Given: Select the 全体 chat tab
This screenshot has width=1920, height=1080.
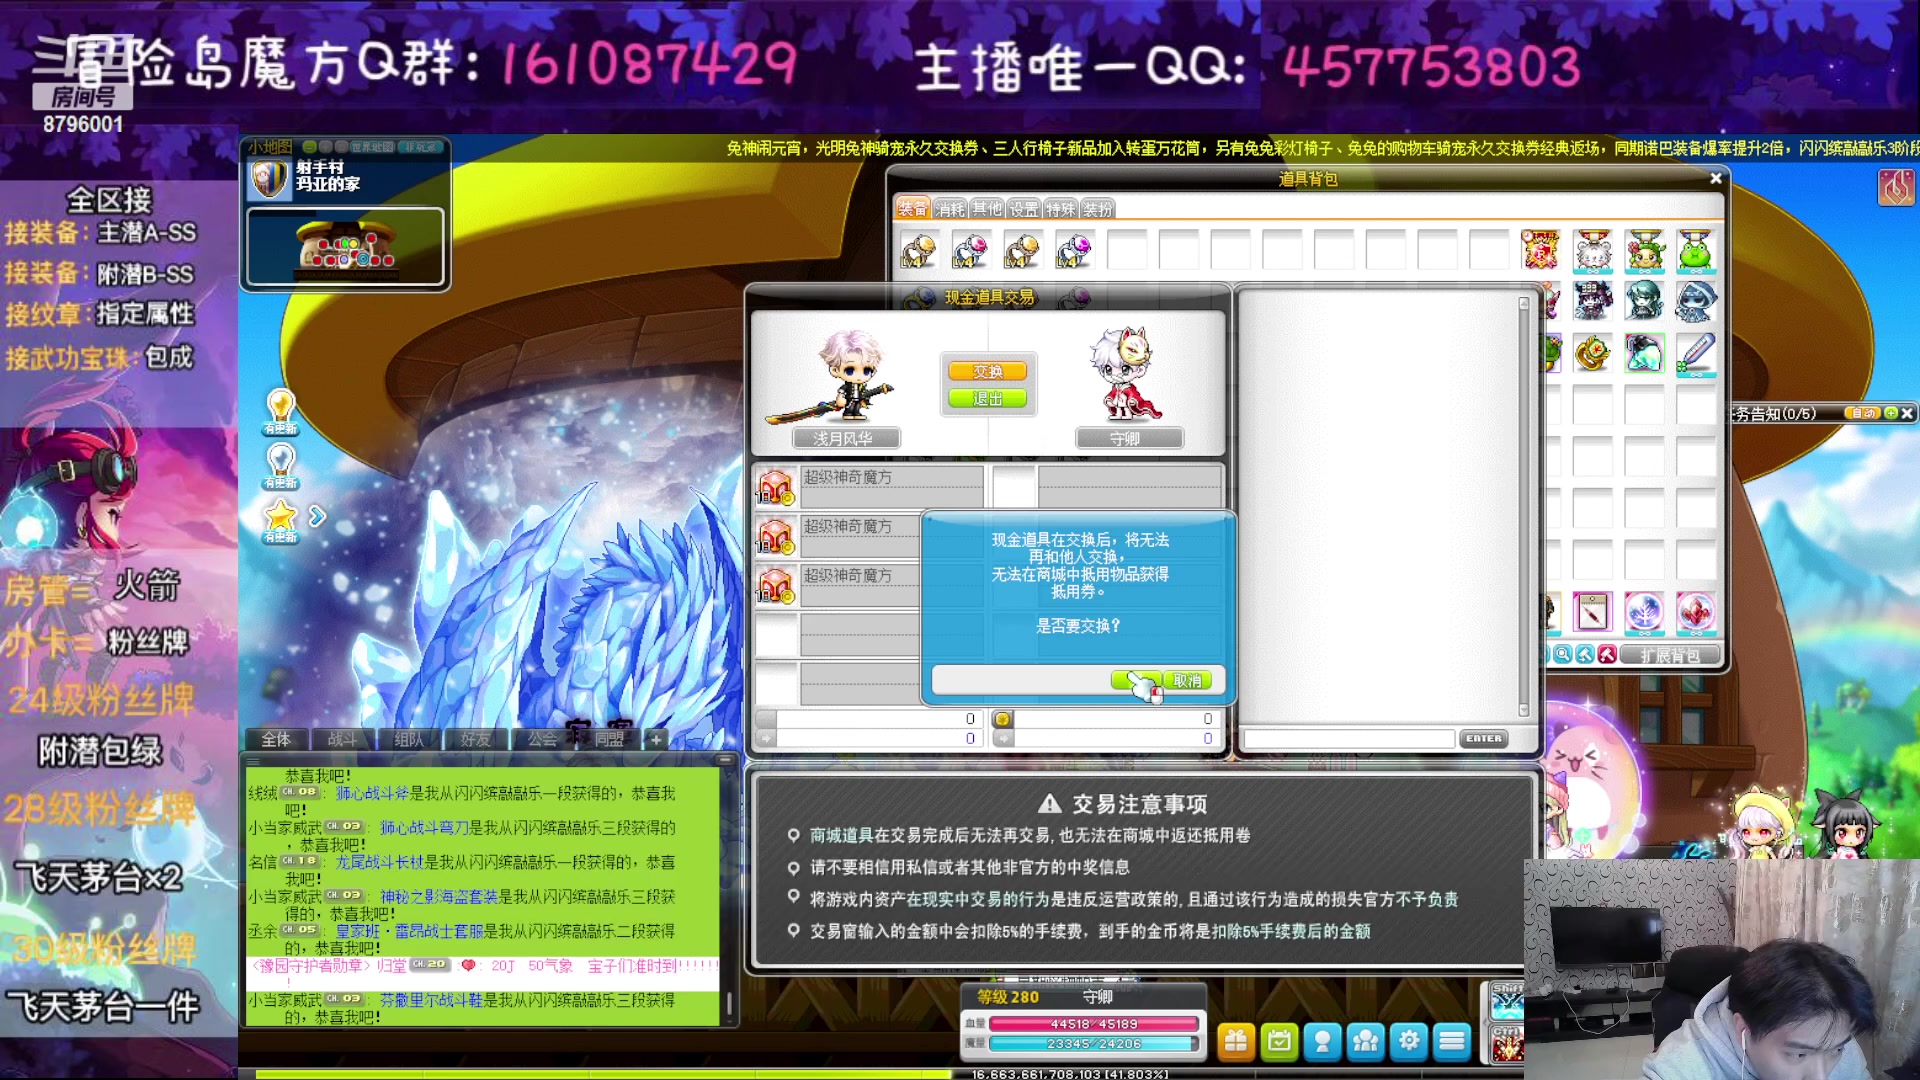Looking at the screenshot, I should point(276,739).
